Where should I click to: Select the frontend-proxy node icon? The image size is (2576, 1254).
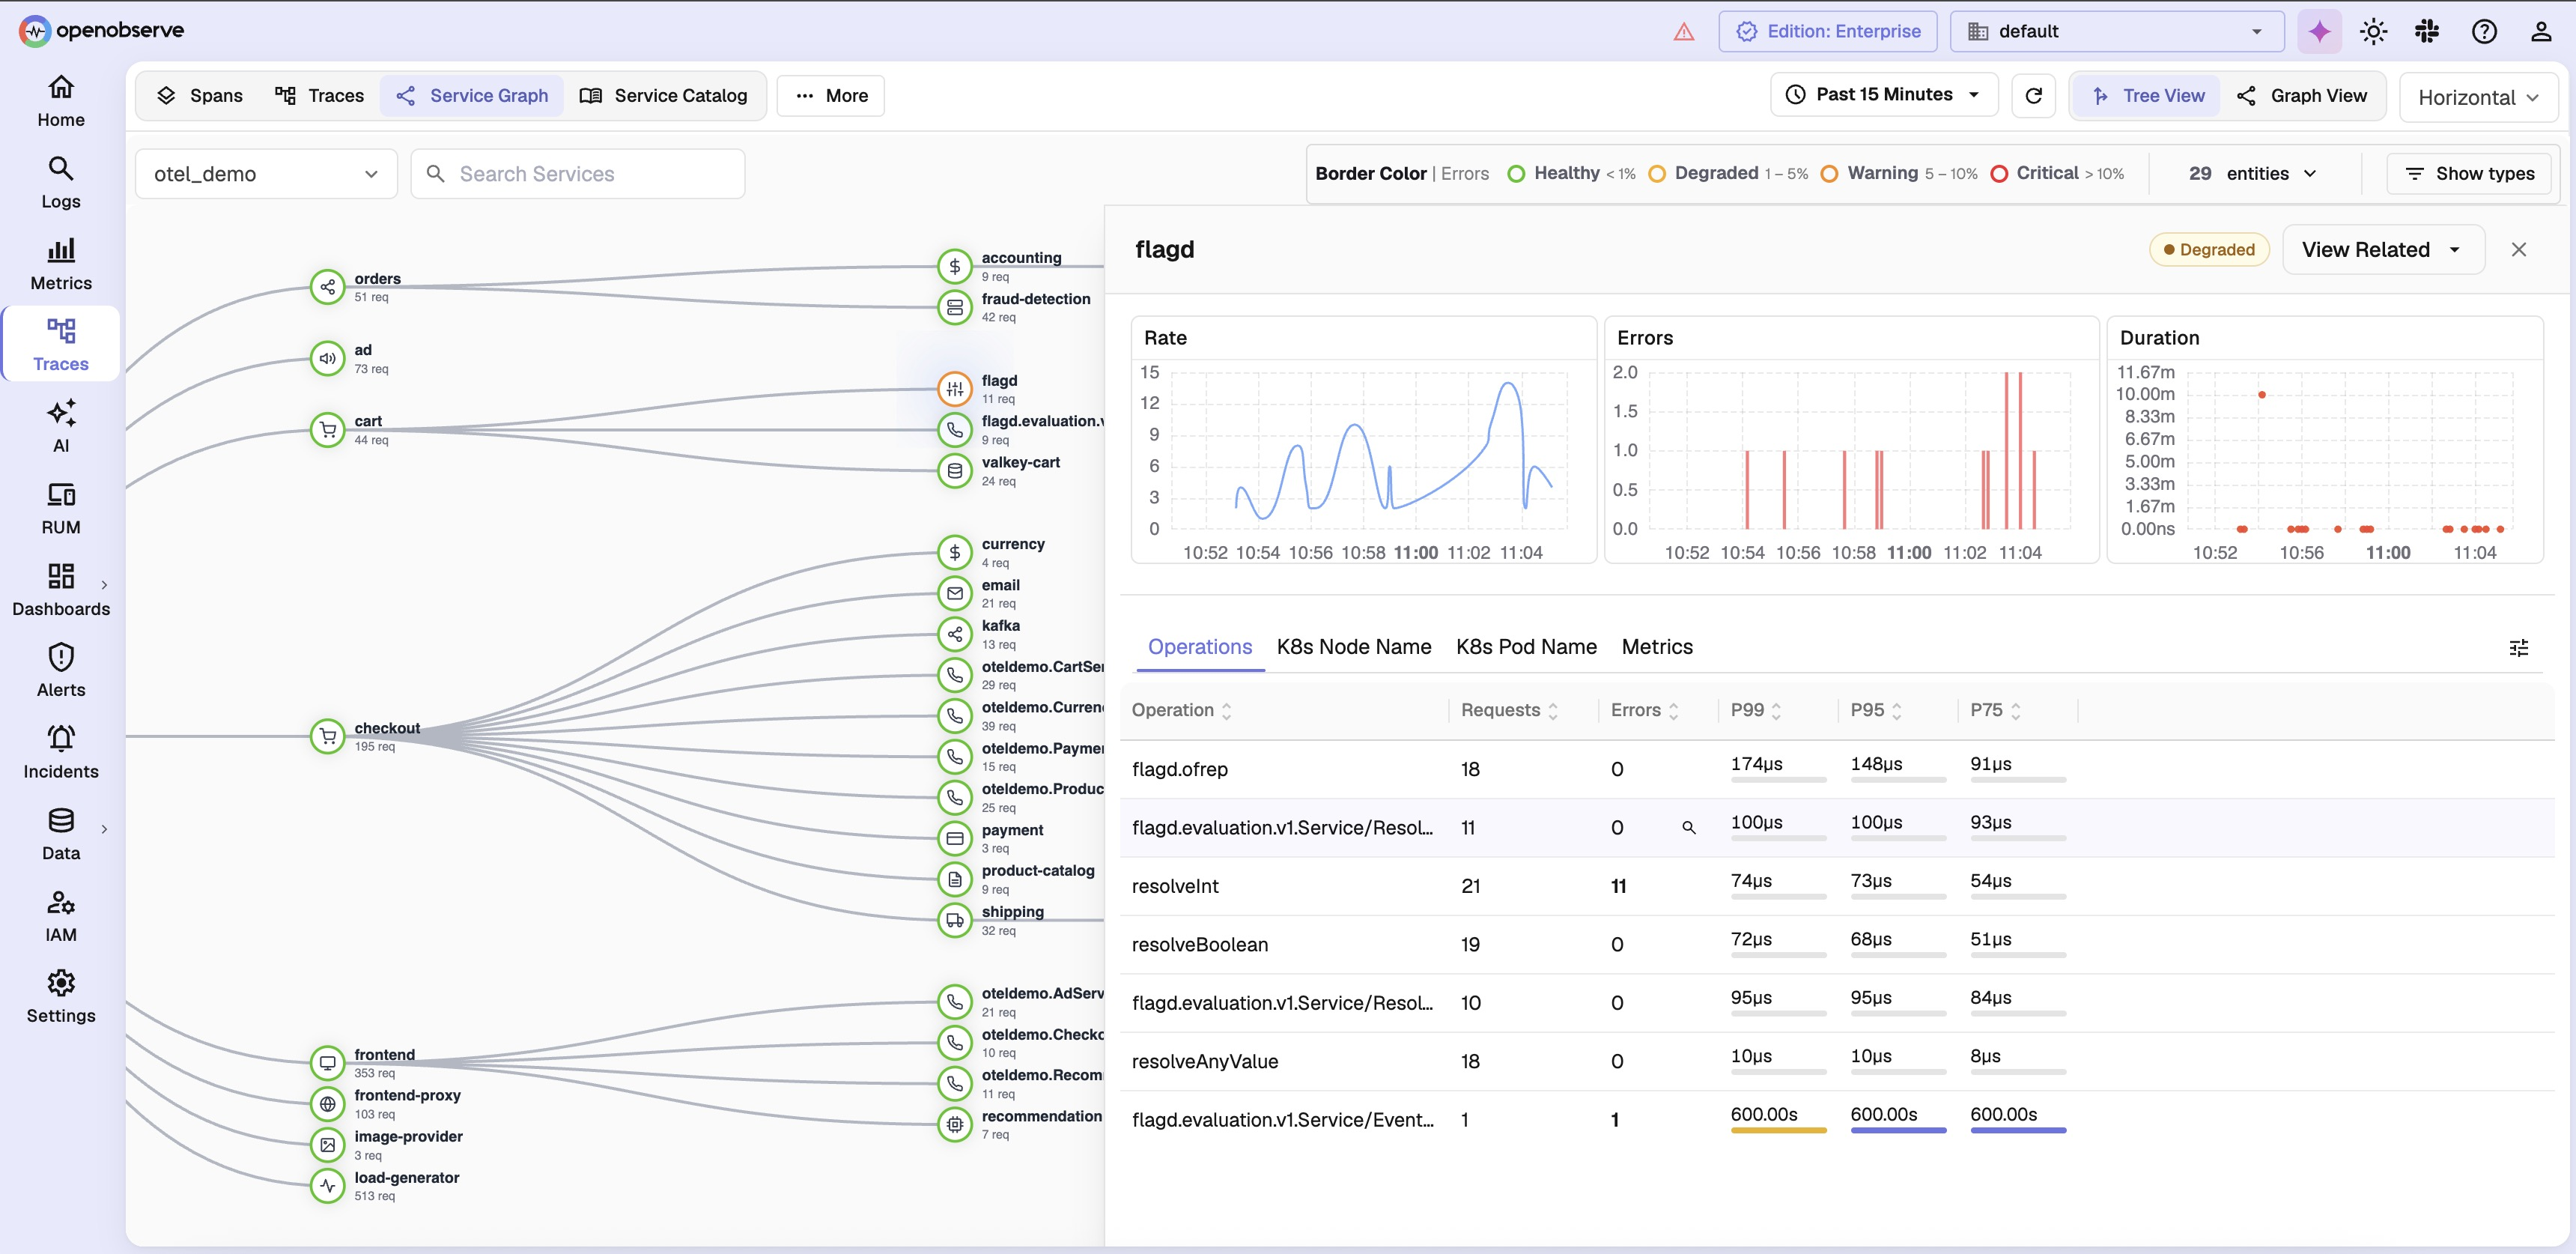click(x=327, y=1104)
